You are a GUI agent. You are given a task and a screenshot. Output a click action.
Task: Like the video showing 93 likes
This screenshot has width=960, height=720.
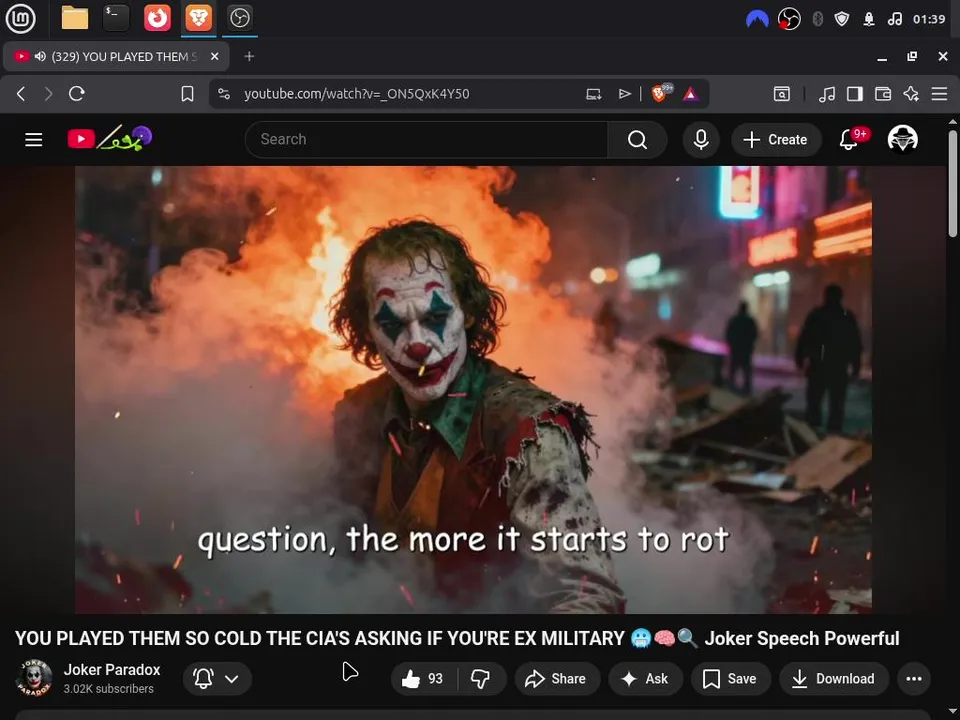424,678
